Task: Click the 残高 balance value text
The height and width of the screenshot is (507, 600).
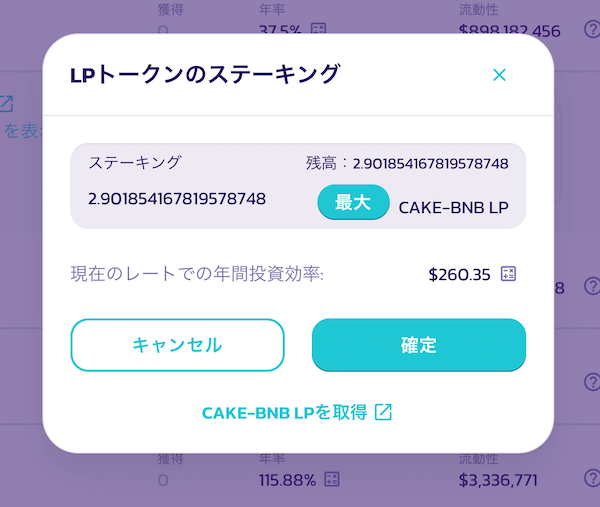Action: point(430,164)
